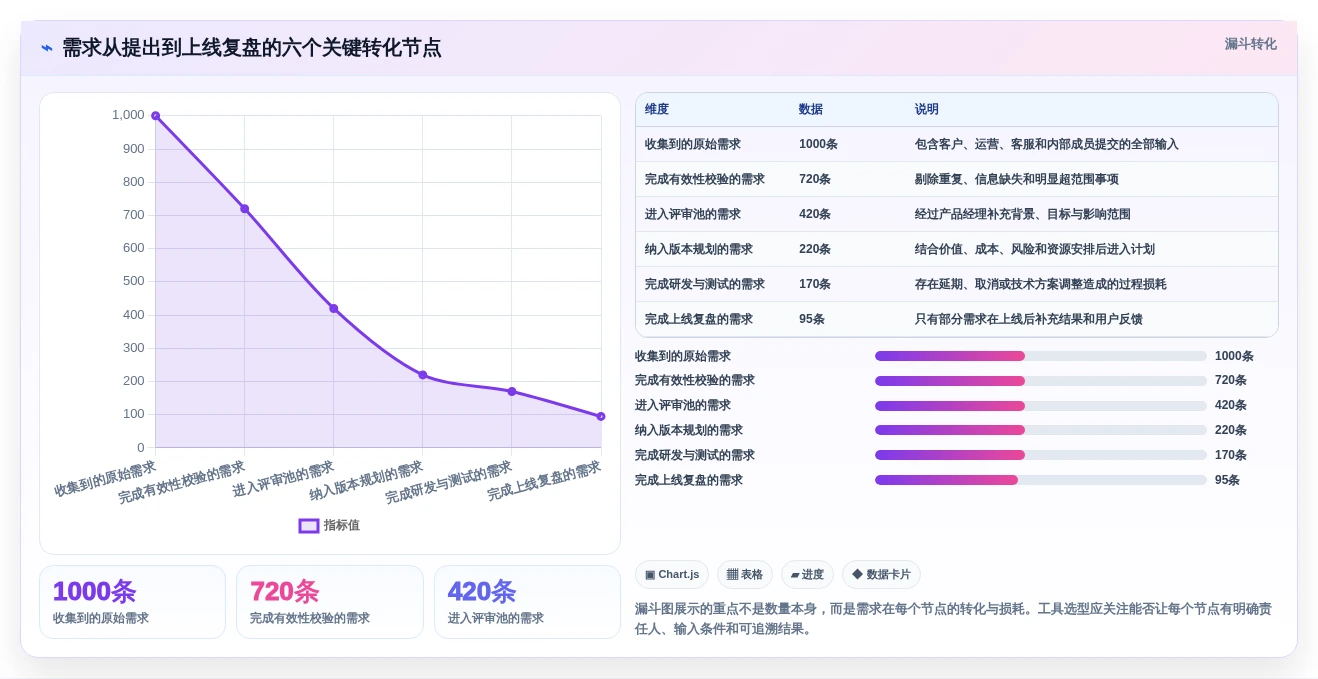Click x-axis label 纳入版本规划的需求
1318x679 pixels.
tap(367, 481)
